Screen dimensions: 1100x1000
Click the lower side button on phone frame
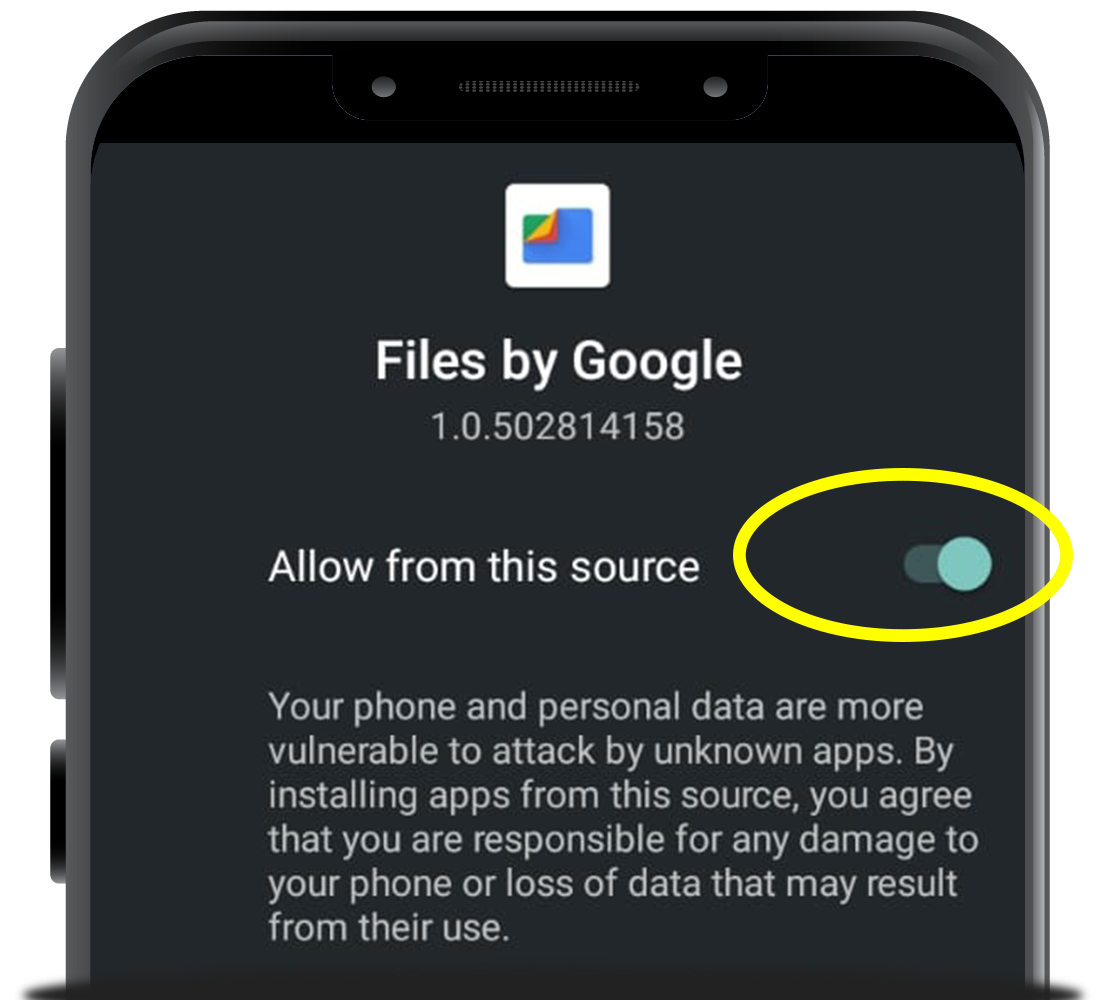point(58,811)
